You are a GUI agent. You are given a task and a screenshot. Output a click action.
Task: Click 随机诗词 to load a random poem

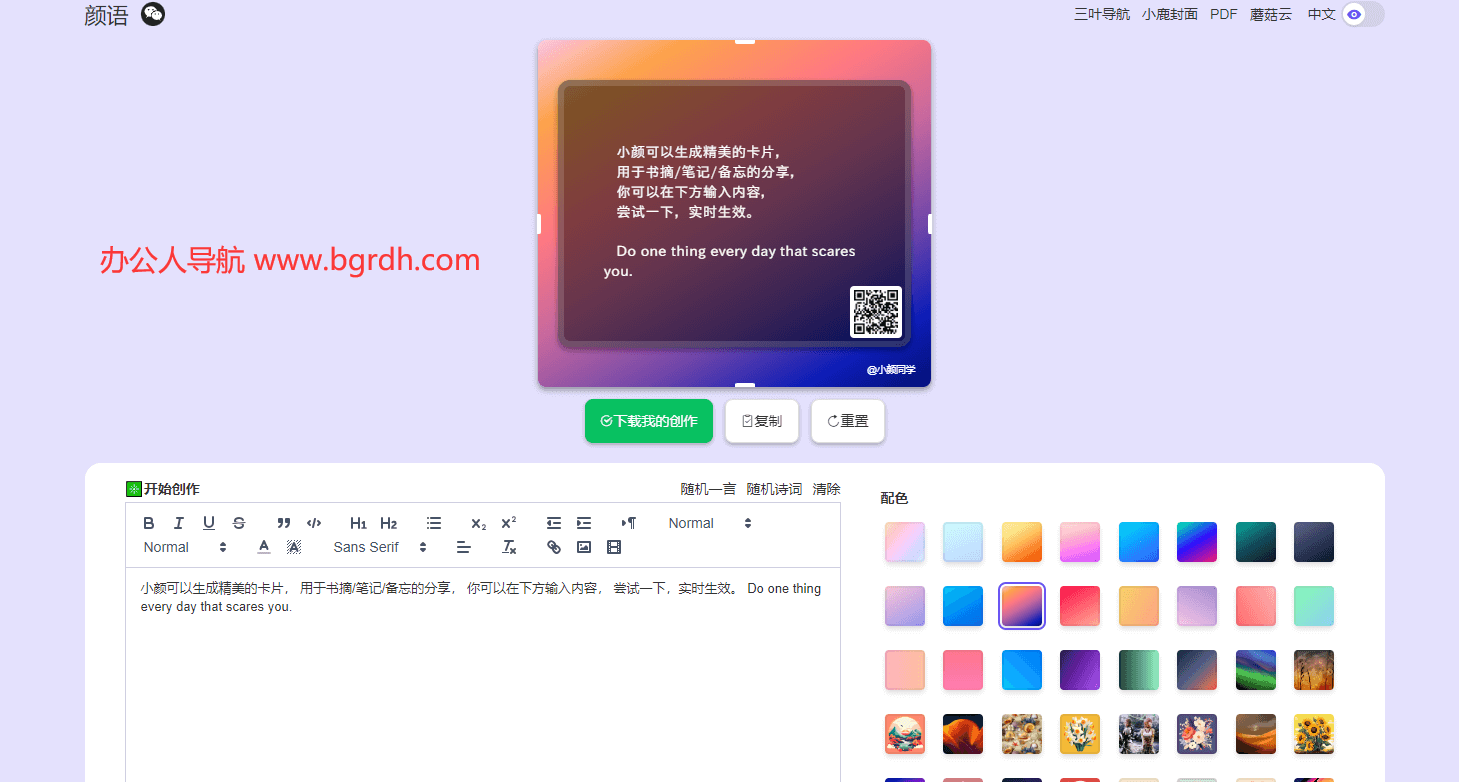coord(774,489)
